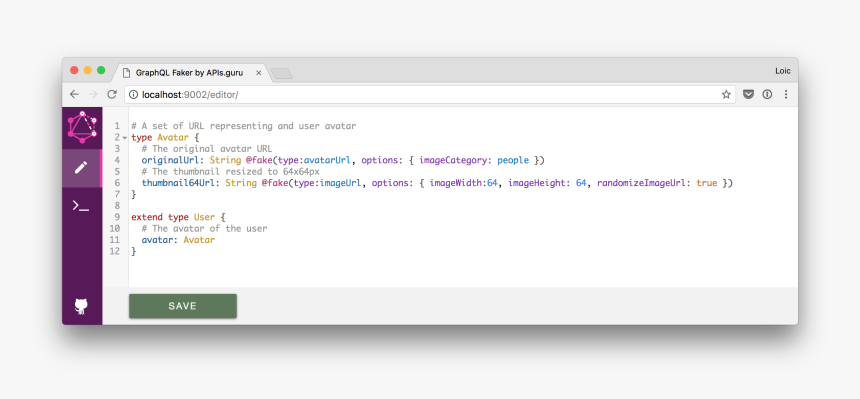860x399 pixels.
Task: Click the first line comment about URL set
Action: pyautogui.click(x=244, y=126)
